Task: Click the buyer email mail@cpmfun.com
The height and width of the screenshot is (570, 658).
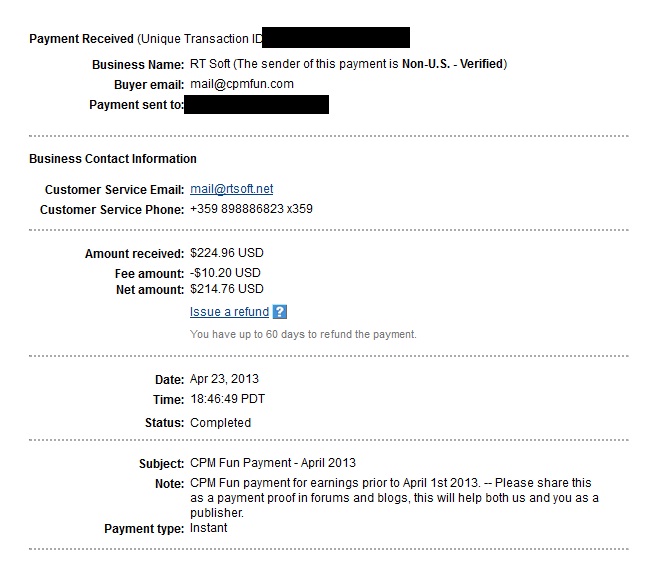Action: (x=242, y=84)
